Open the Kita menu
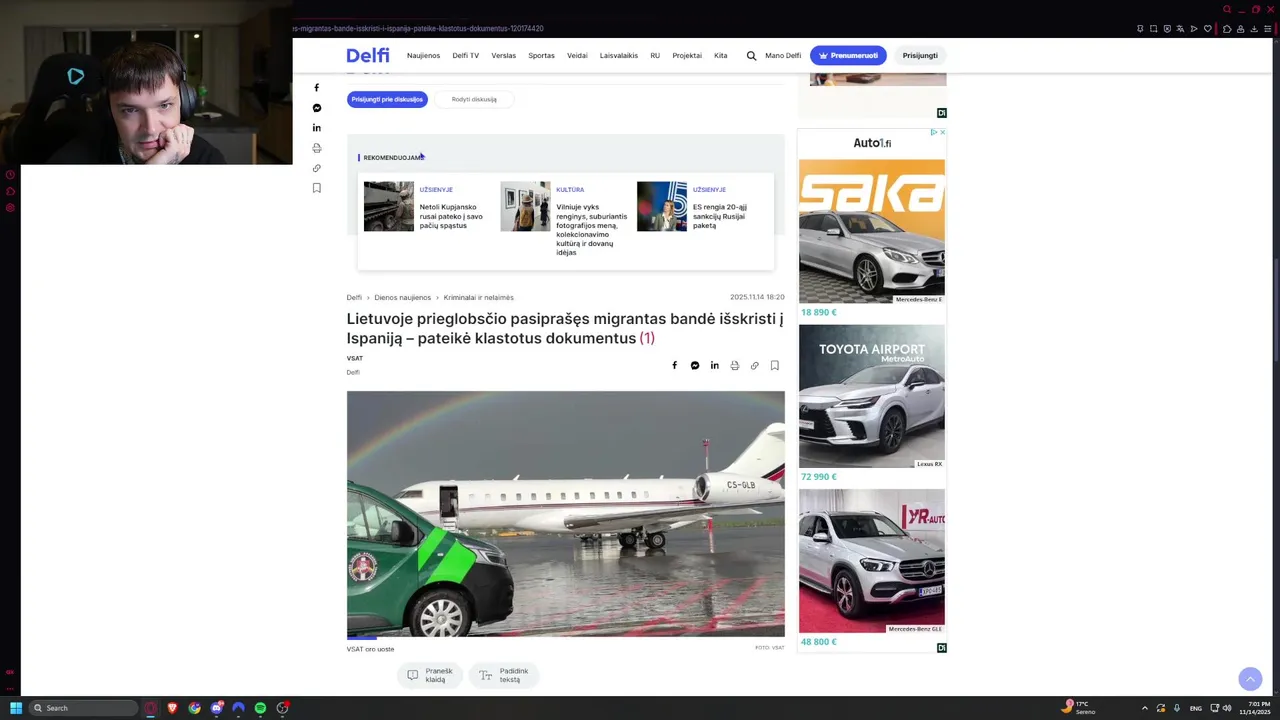This screenshot has width=1280, height=720. pos(720,56)
